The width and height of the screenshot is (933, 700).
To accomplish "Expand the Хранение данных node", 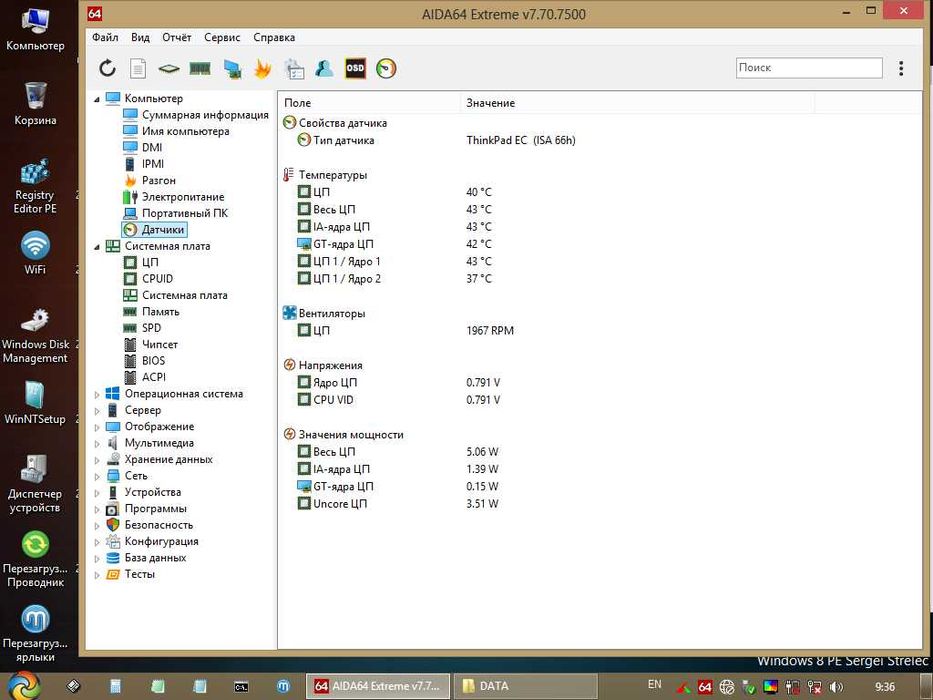I will [x=97, y=460].
